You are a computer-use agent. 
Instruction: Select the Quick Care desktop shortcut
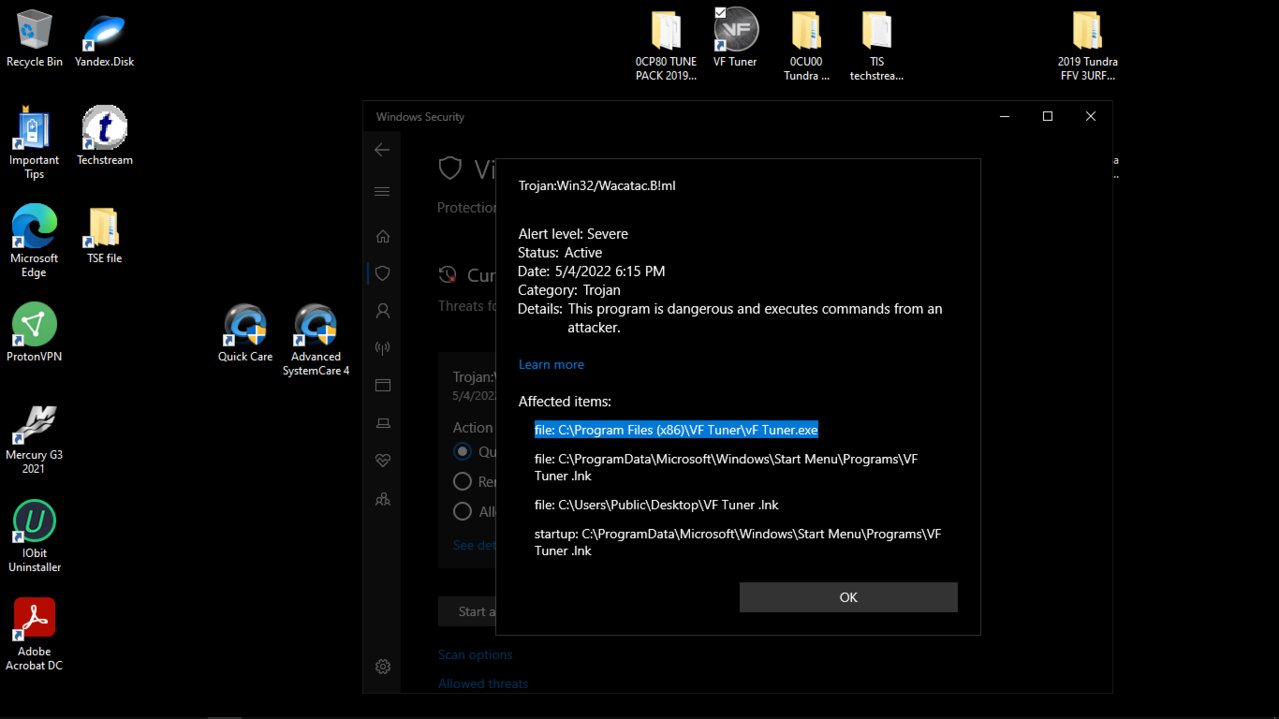pos(245,333)
